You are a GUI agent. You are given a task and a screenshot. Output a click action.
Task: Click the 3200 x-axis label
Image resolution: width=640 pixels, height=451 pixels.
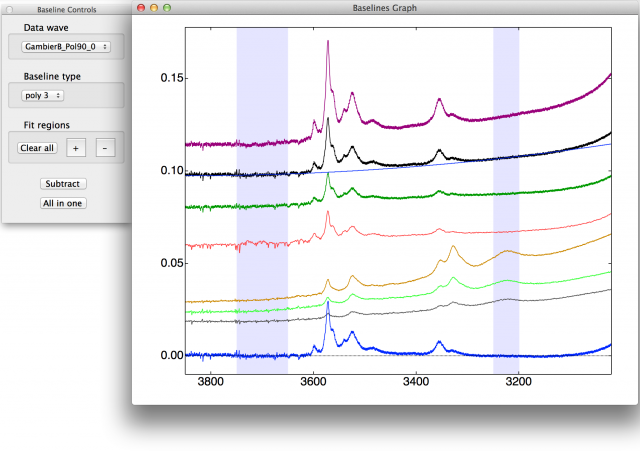point(518,382)
